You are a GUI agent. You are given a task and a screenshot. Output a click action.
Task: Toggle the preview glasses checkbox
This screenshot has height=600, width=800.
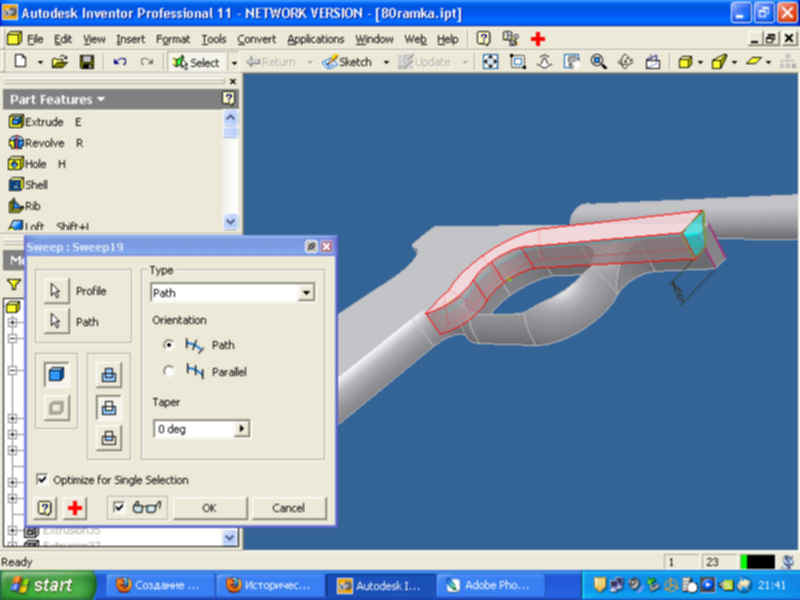pos(119,508)
